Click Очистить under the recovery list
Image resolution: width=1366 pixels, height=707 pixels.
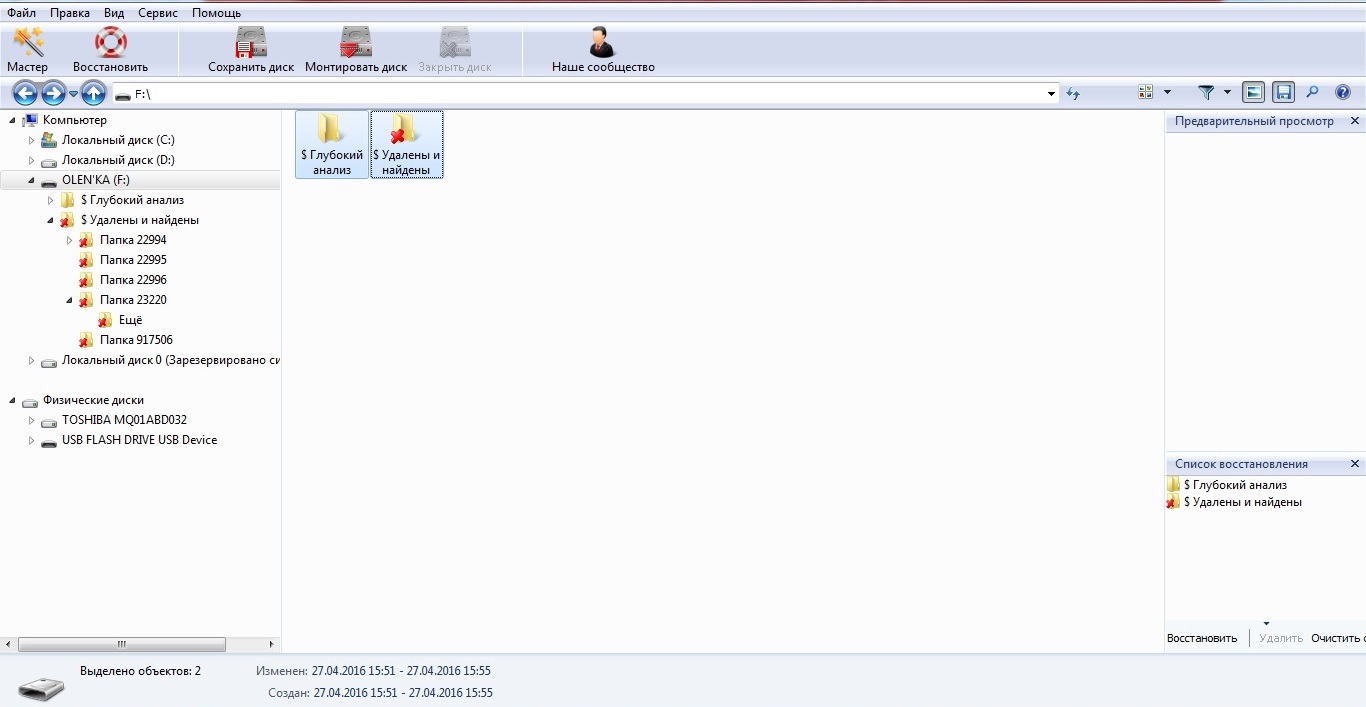pyautogui.click(x=1337, y=638)
